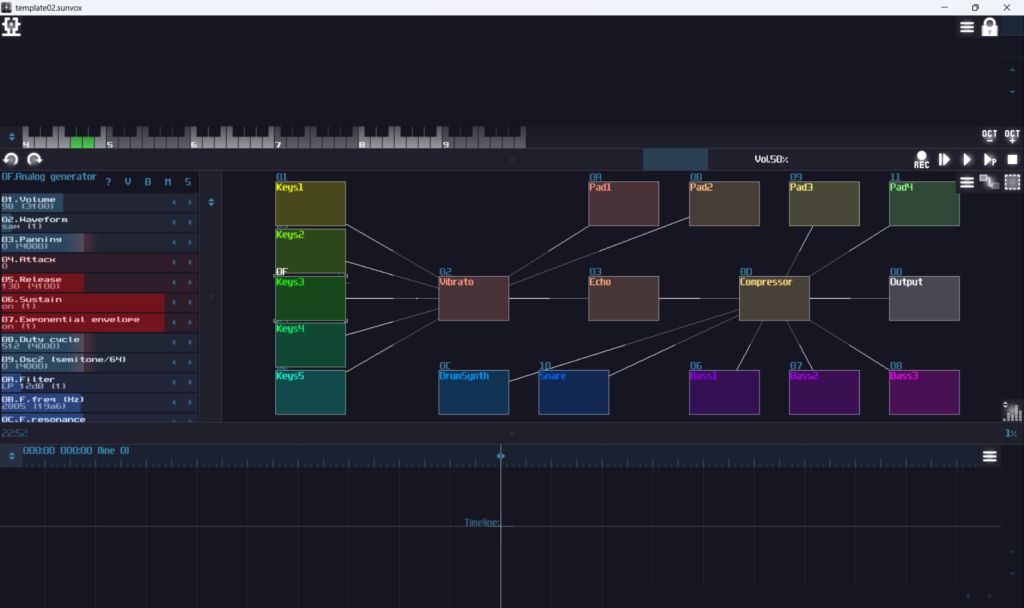
Task: Toggle module Mute (M) in controller header
Action: click(167, 182)
